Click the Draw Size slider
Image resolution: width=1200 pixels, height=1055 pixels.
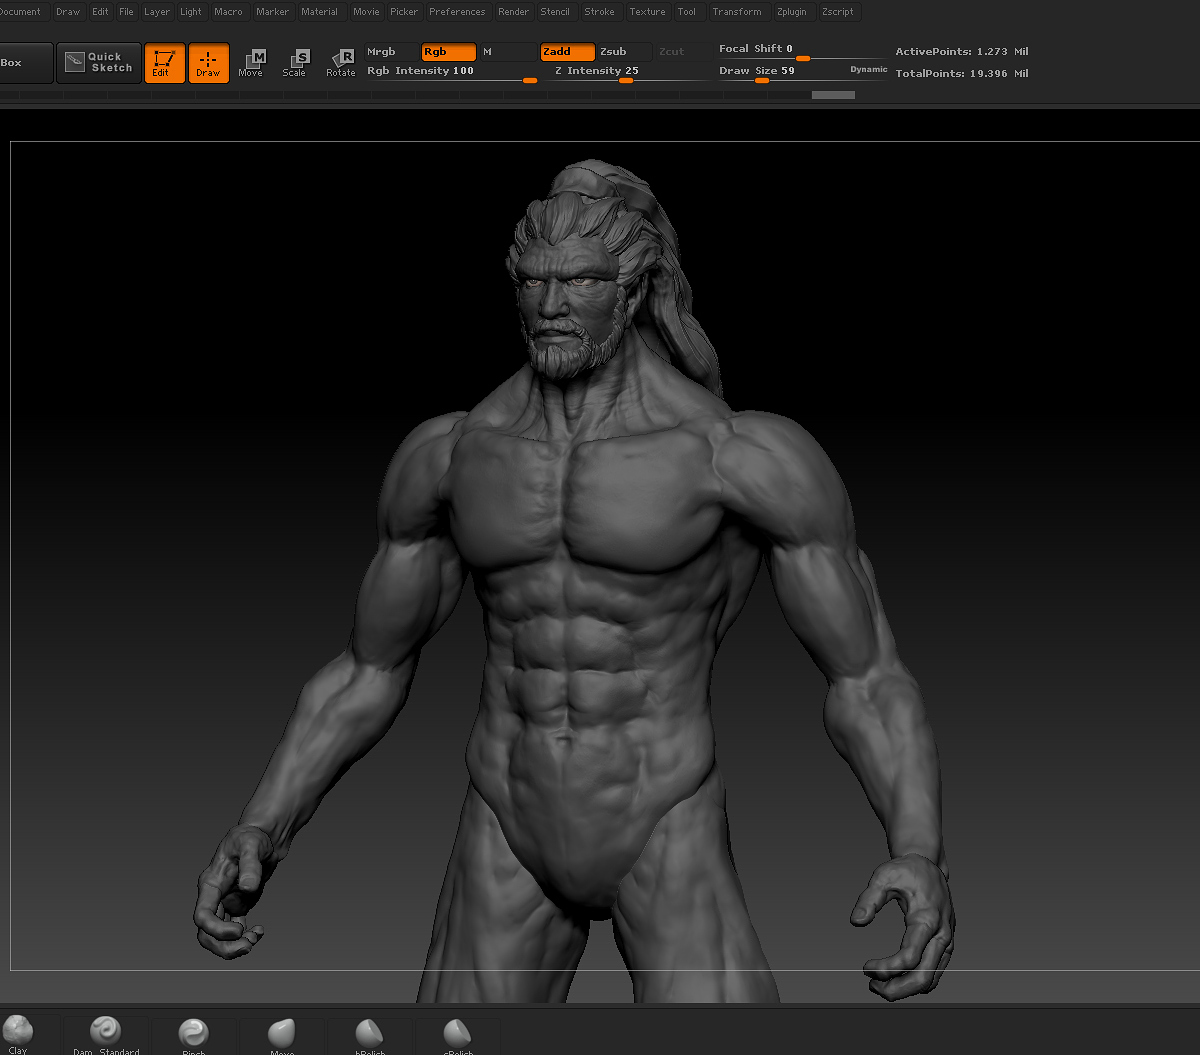click(782, 72)
